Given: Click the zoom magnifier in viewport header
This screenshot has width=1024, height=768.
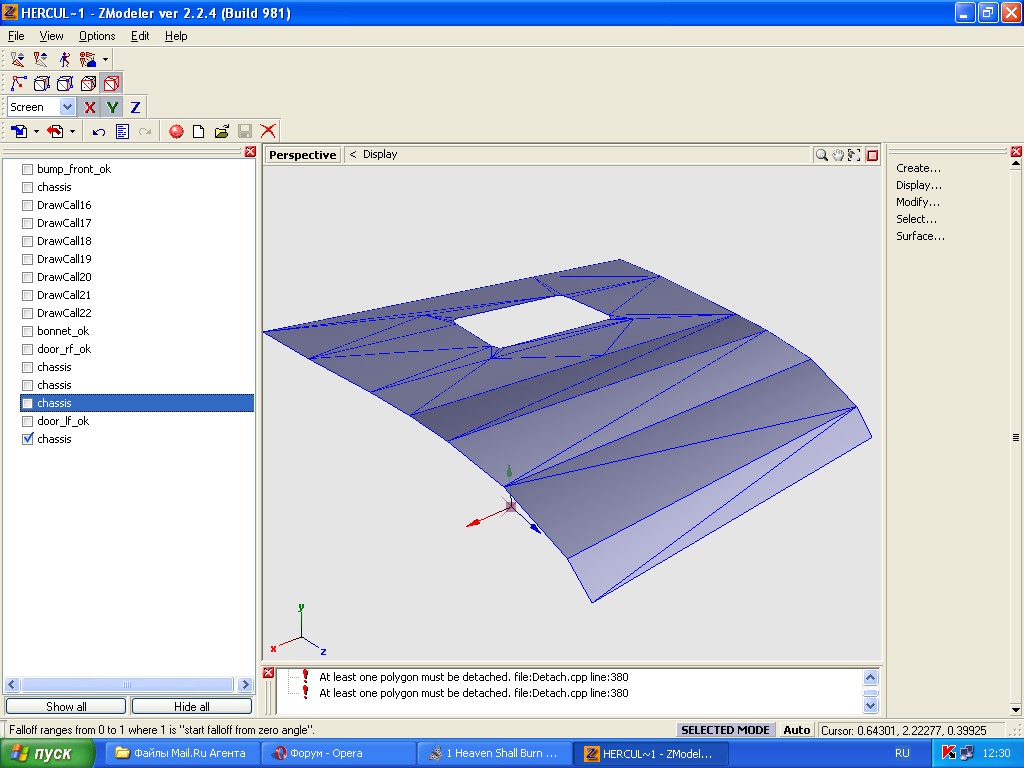Looking at the screenshot, I should (821, 155).
